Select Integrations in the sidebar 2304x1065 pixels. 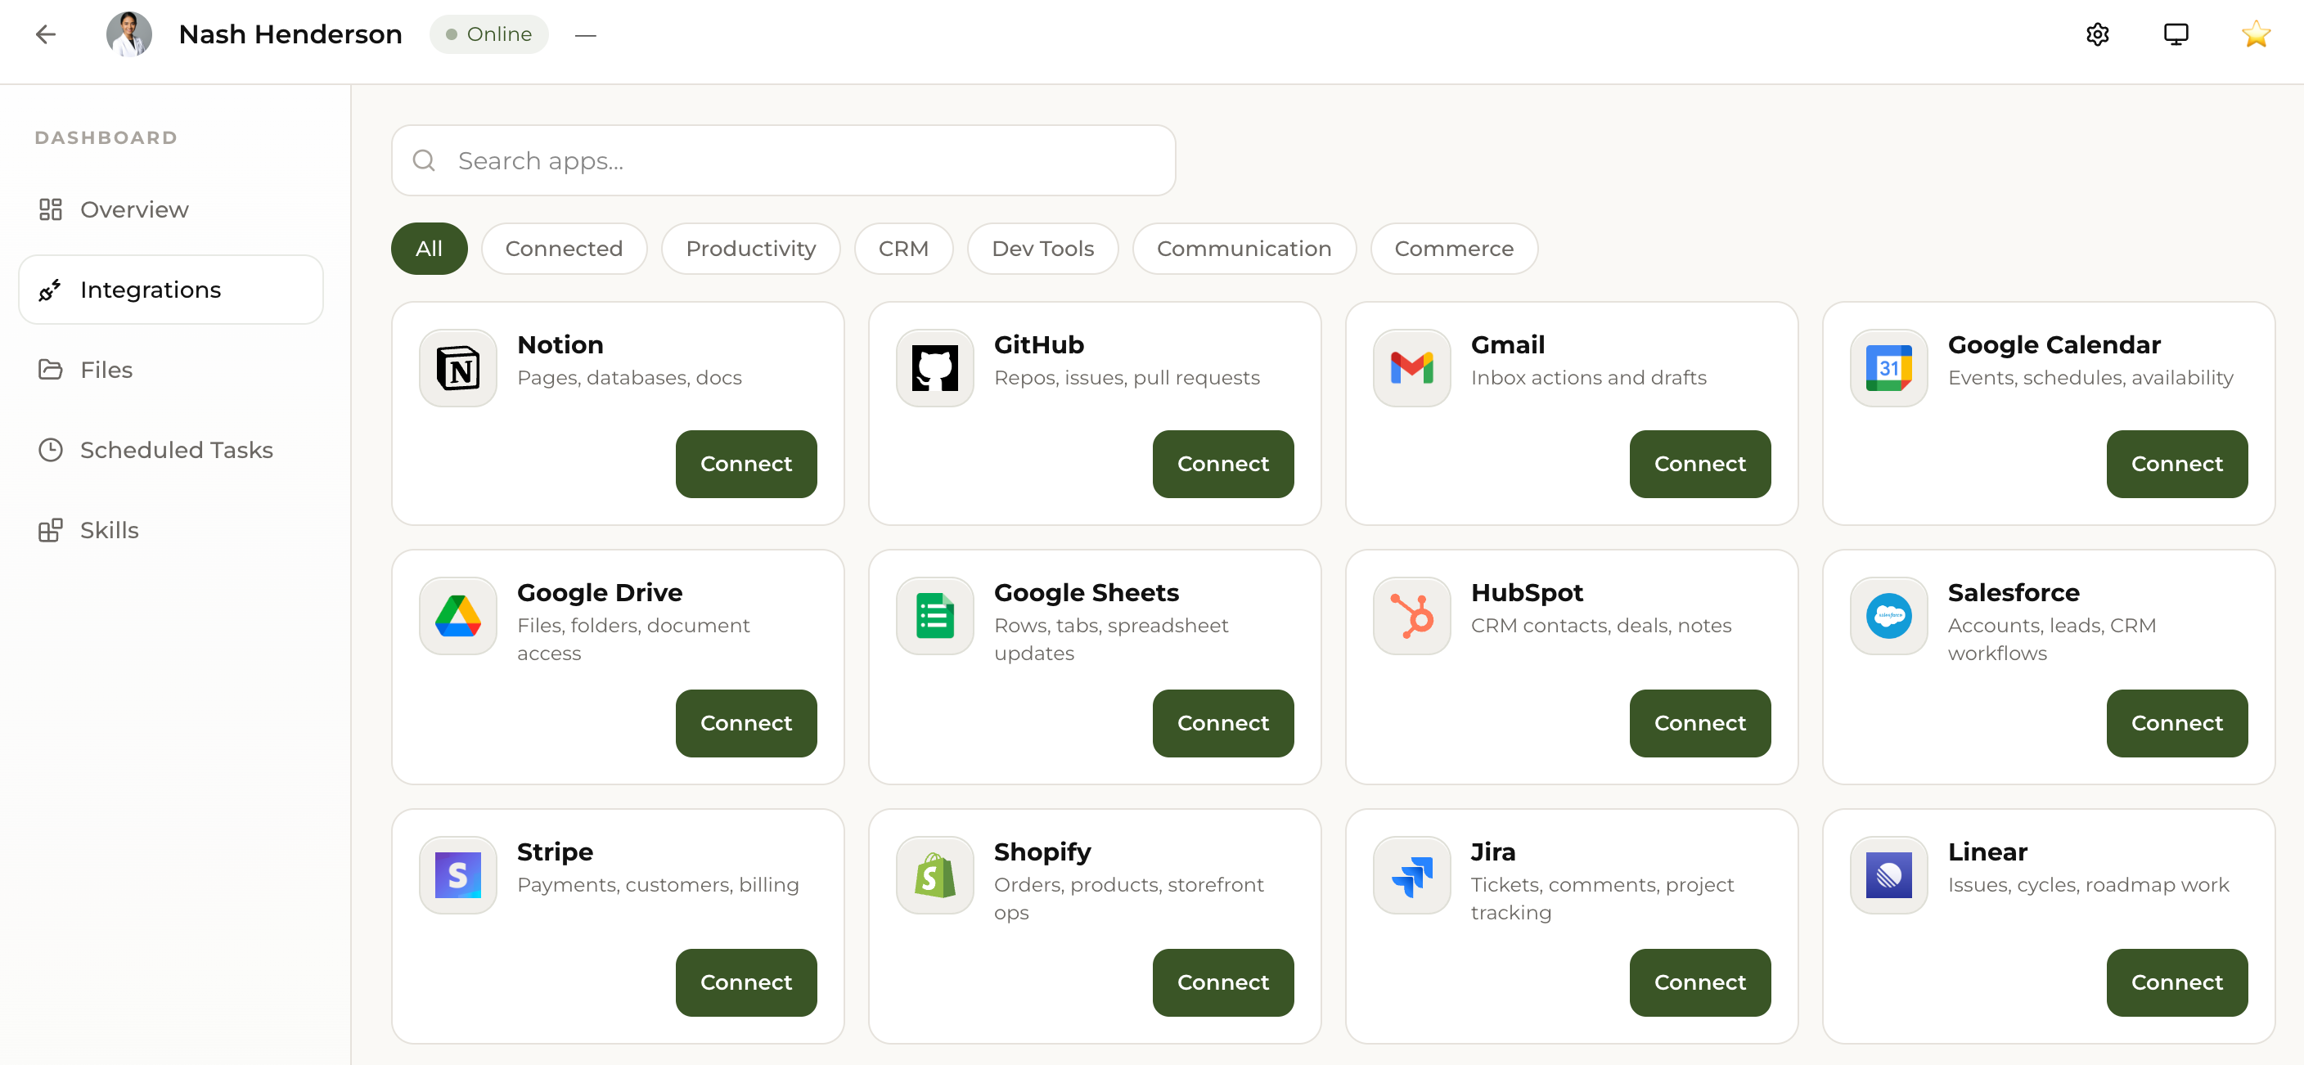pyautogui.click(x=171, y=289)
